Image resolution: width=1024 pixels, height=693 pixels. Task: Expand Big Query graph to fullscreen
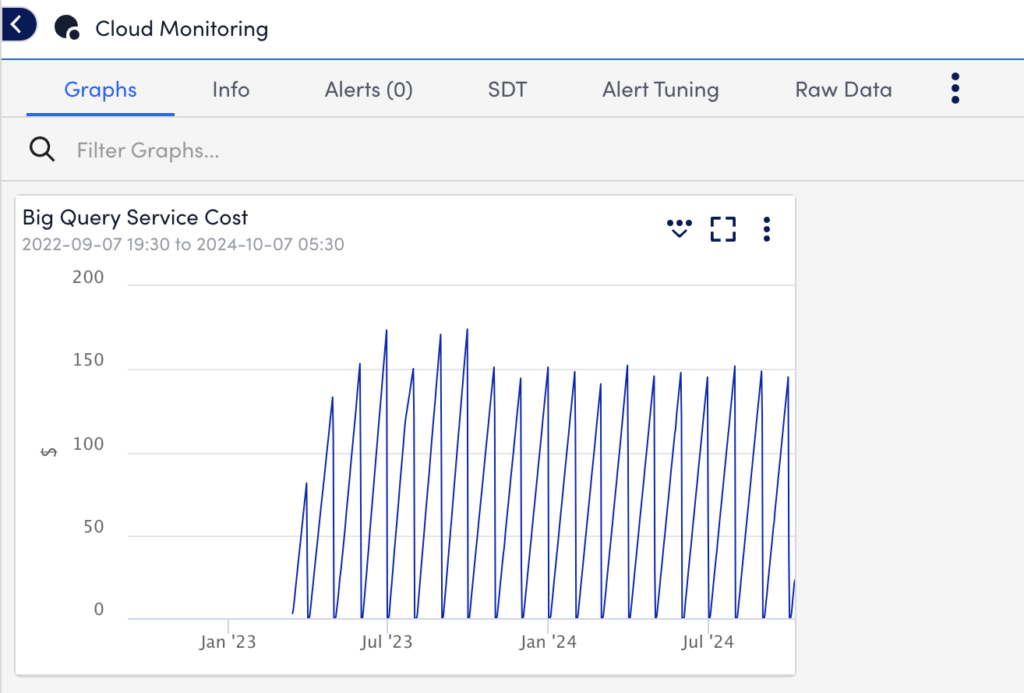pos(723,229)
